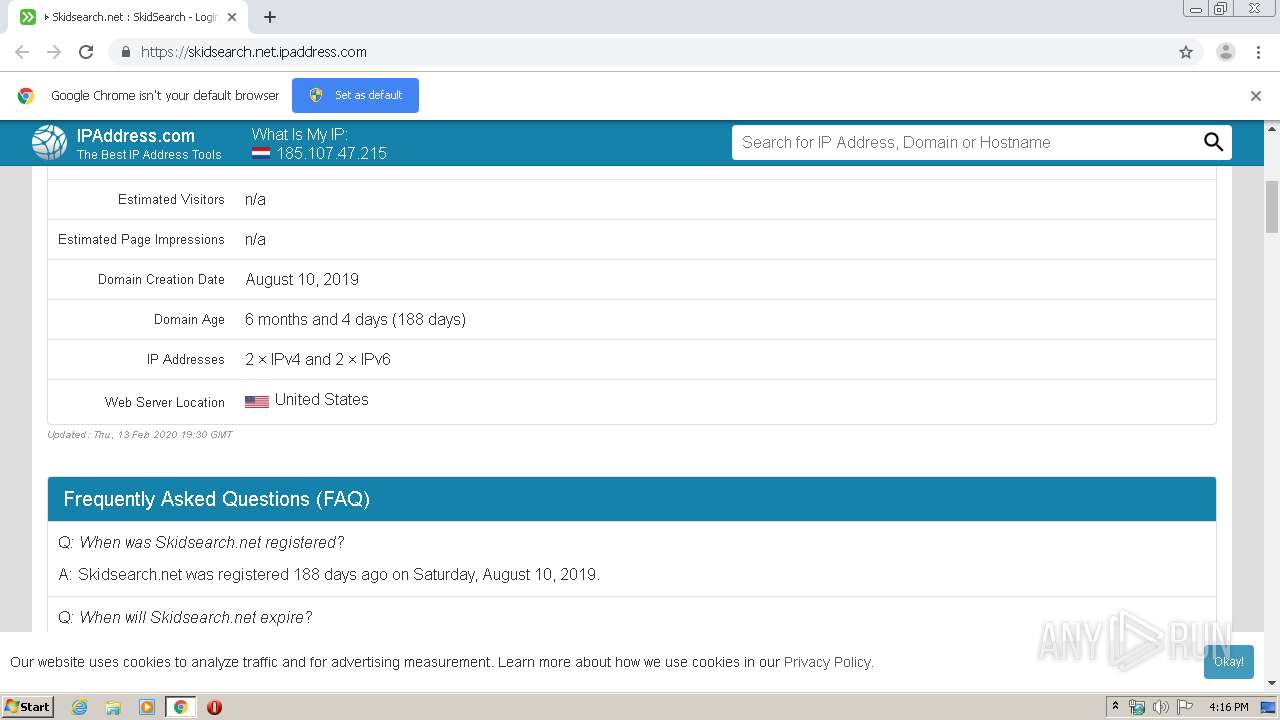Reload the current page

tap(86, 52)
